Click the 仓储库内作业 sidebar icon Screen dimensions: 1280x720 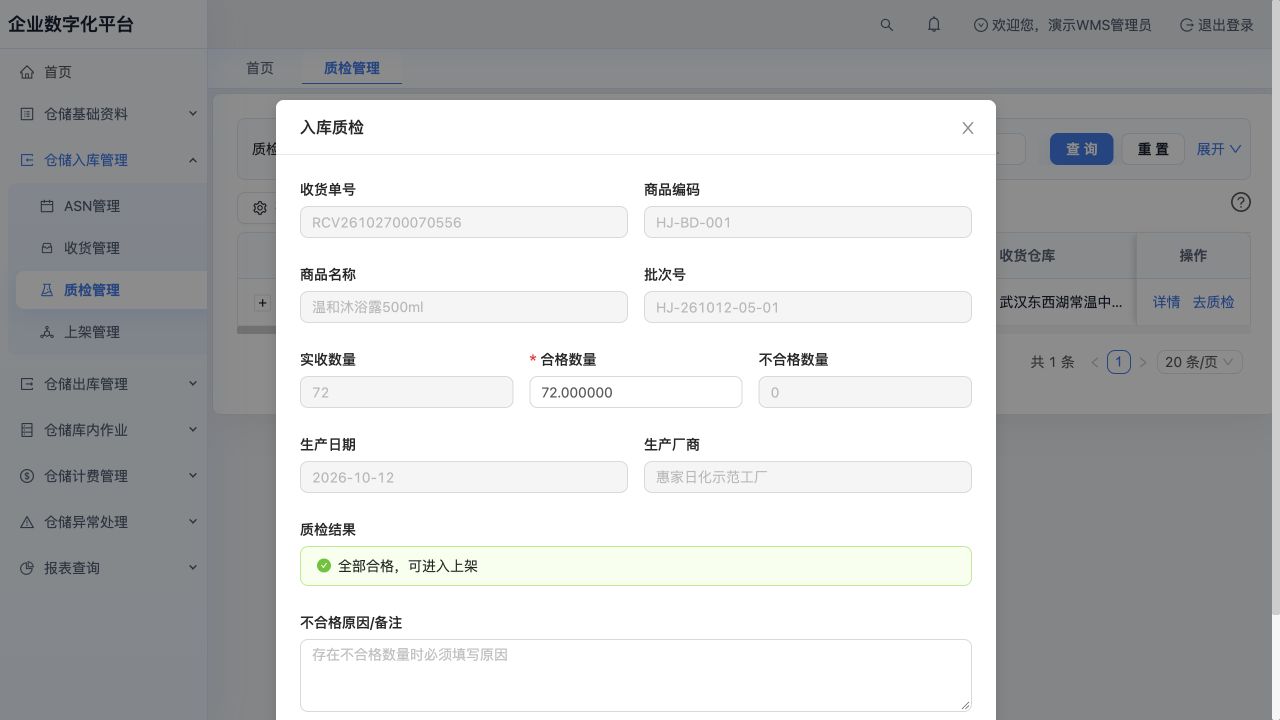(27, 430)
